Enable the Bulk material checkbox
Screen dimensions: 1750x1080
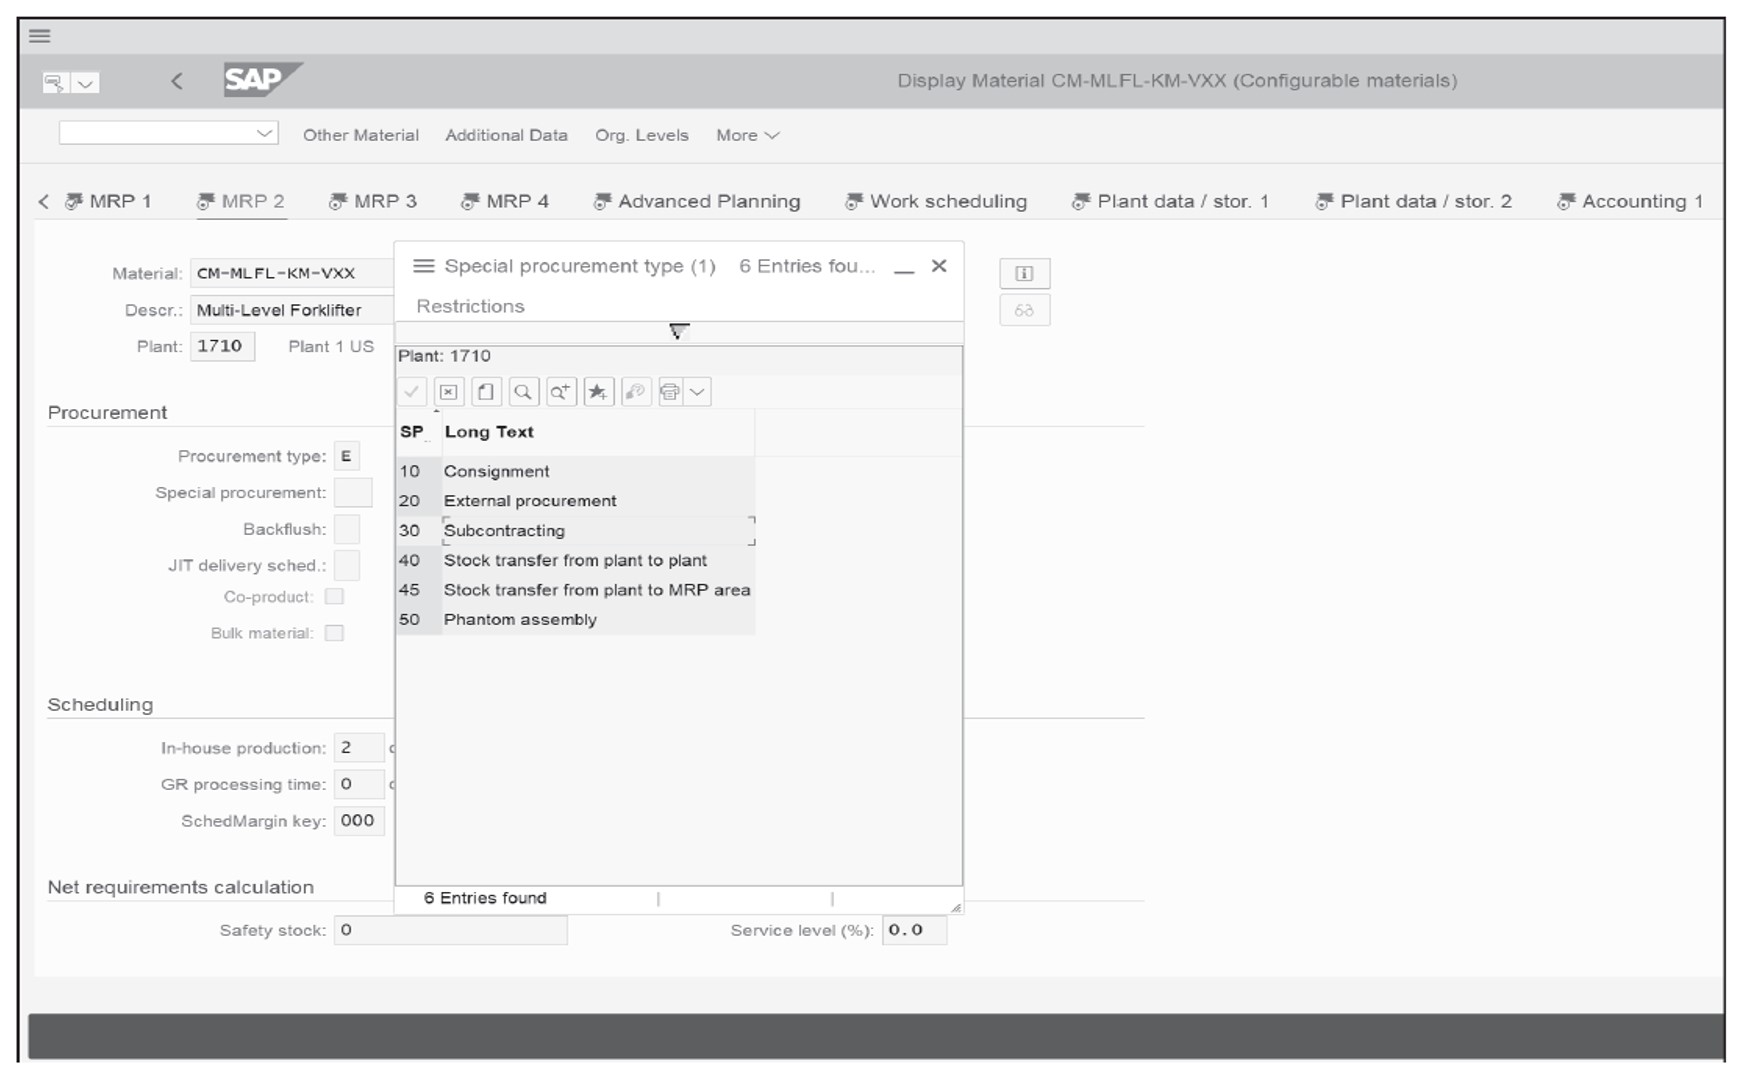pos(336,632)
